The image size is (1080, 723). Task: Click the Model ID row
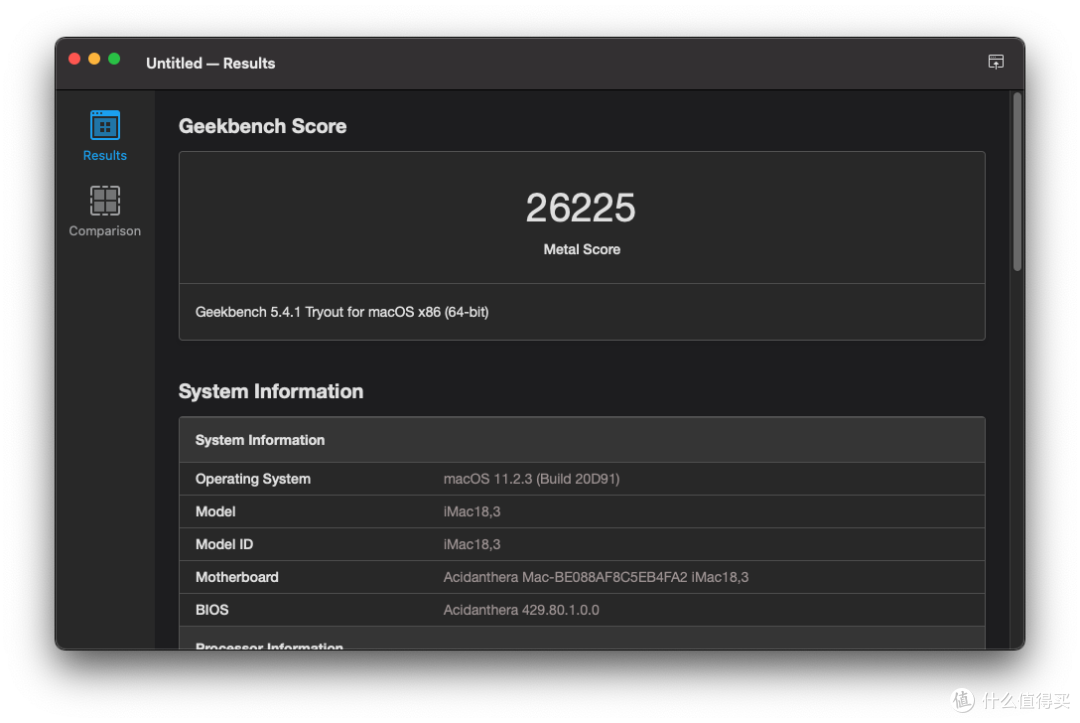[x=582, y=544]
